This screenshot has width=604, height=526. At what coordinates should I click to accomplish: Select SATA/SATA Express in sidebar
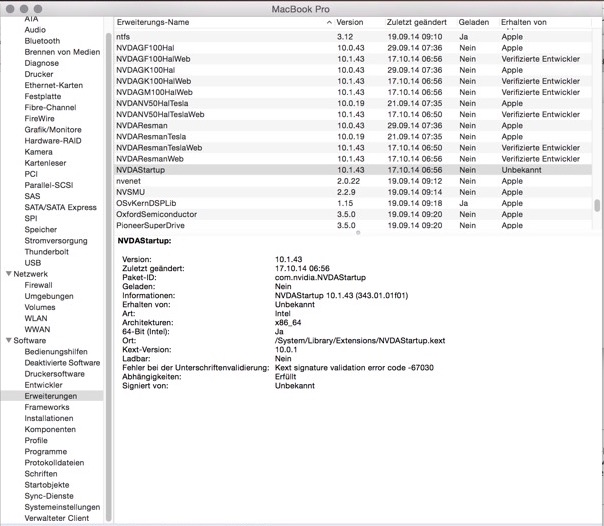point(60,207)
